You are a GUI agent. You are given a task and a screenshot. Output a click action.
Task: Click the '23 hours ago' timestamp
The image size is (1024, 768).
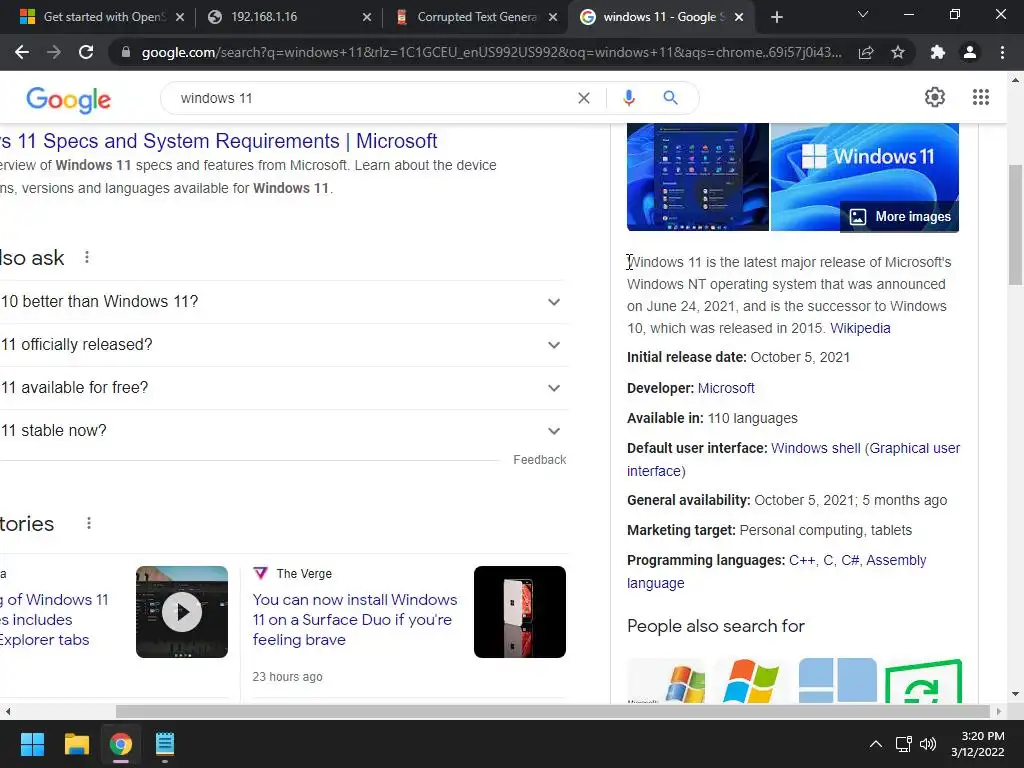tap(287, 677)
